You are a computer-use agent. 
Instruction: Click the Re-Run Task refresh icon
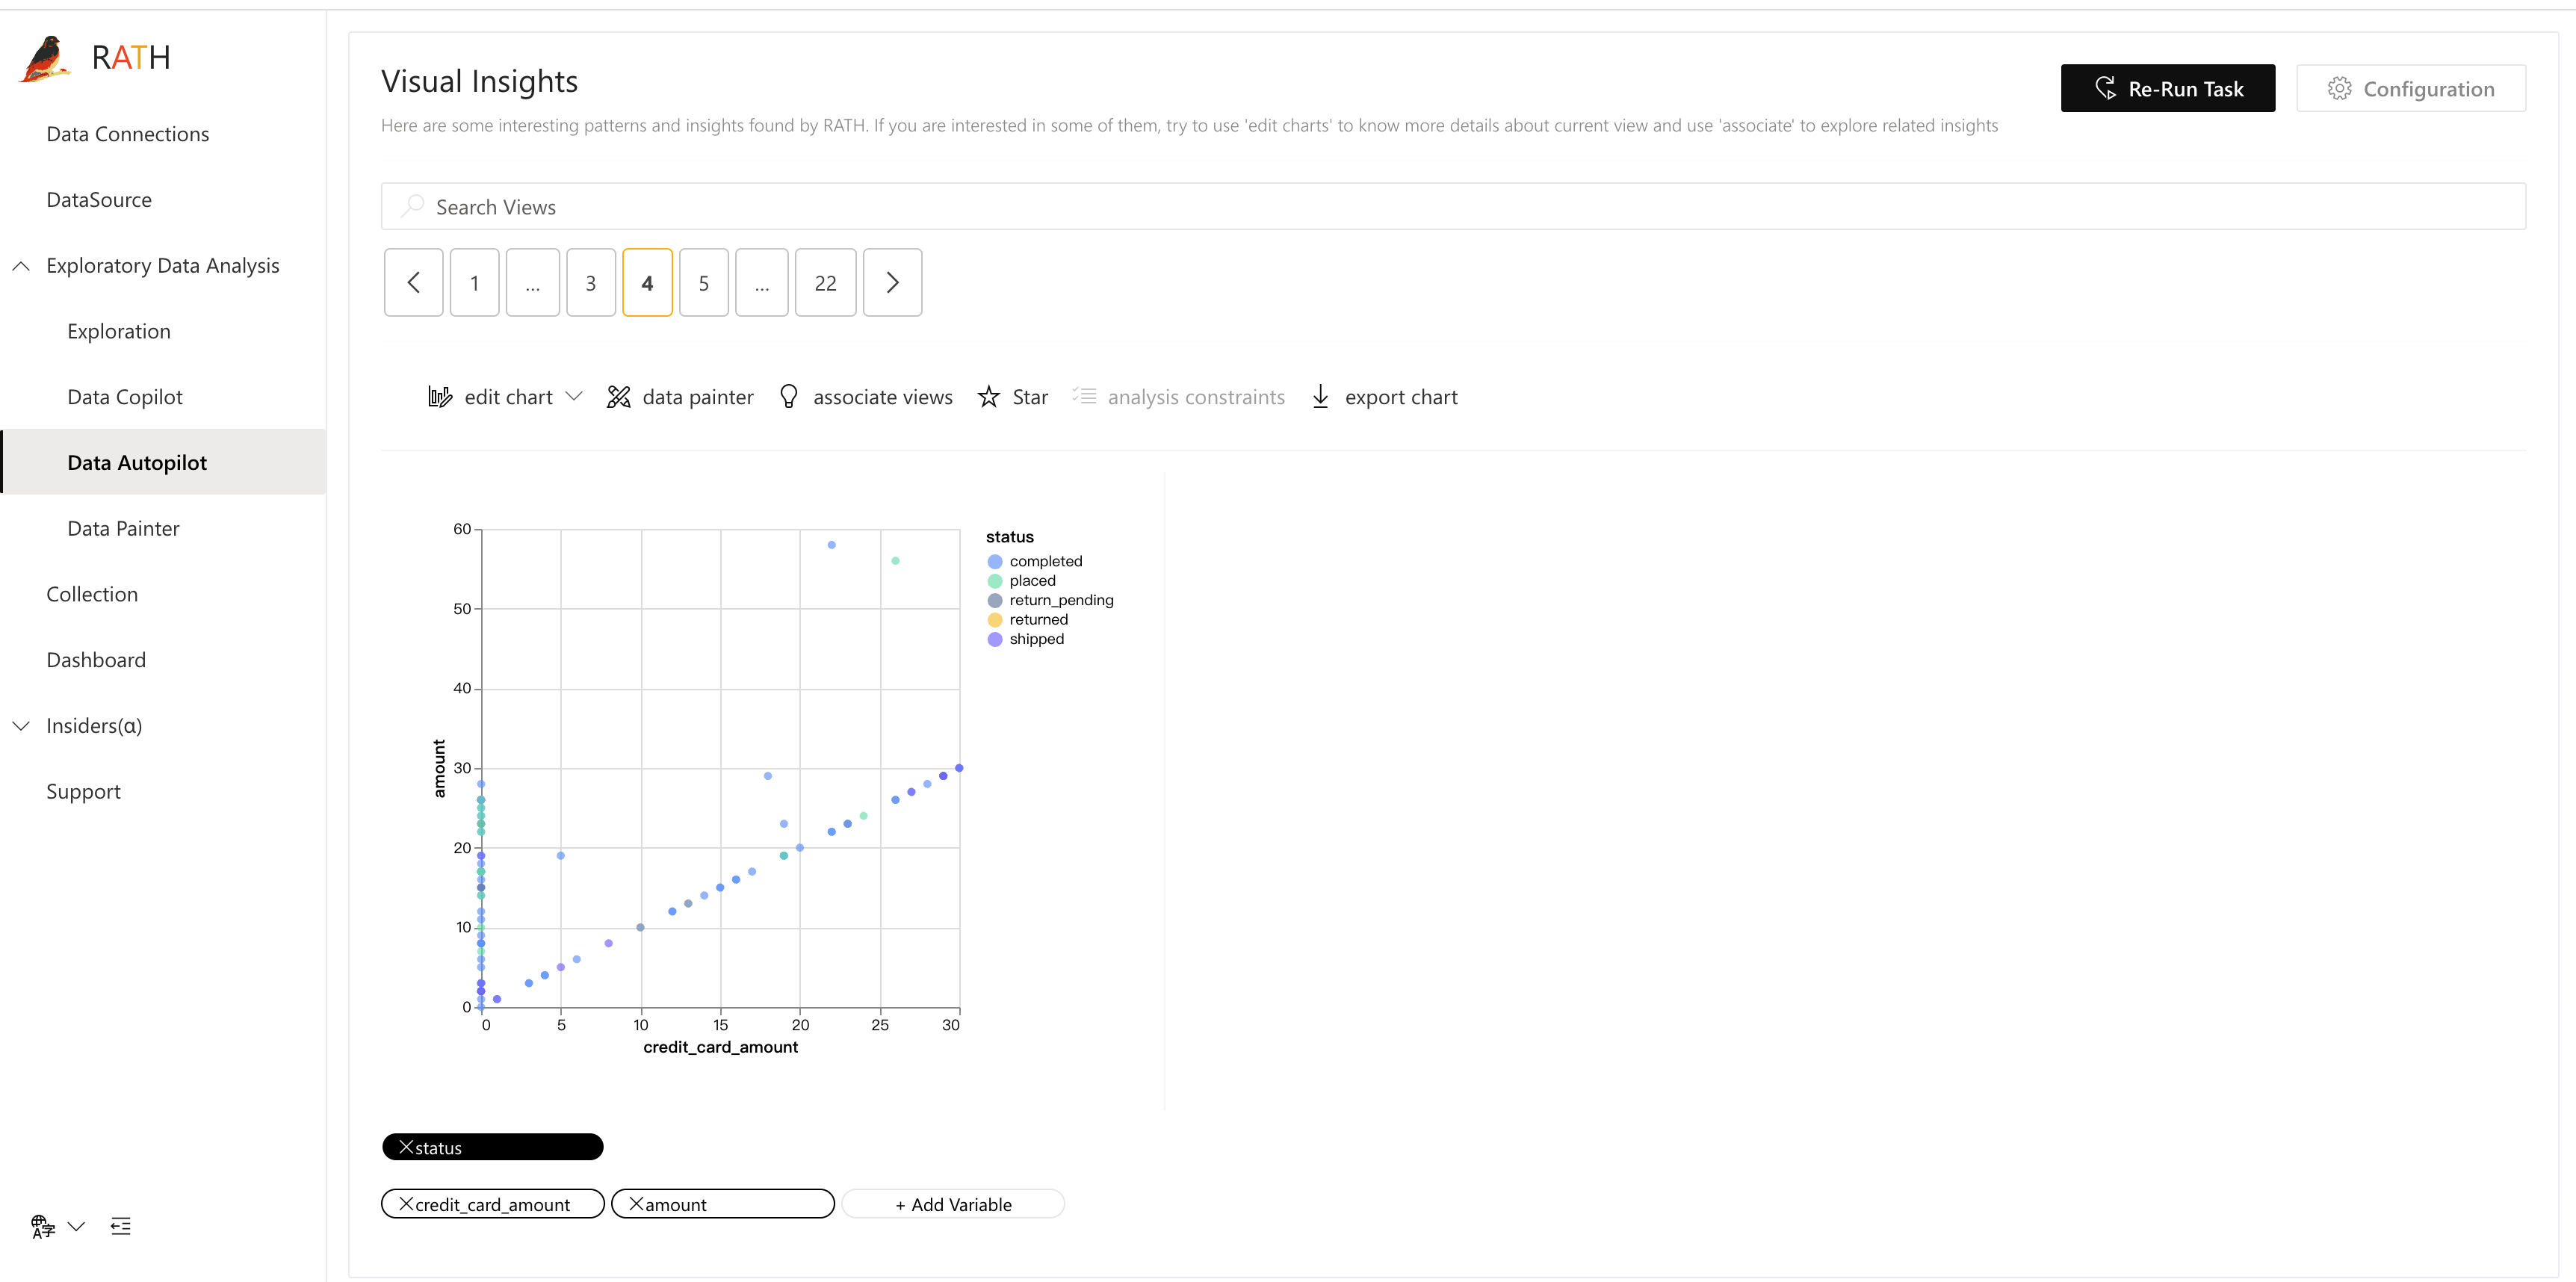(x=2106, y=88)
